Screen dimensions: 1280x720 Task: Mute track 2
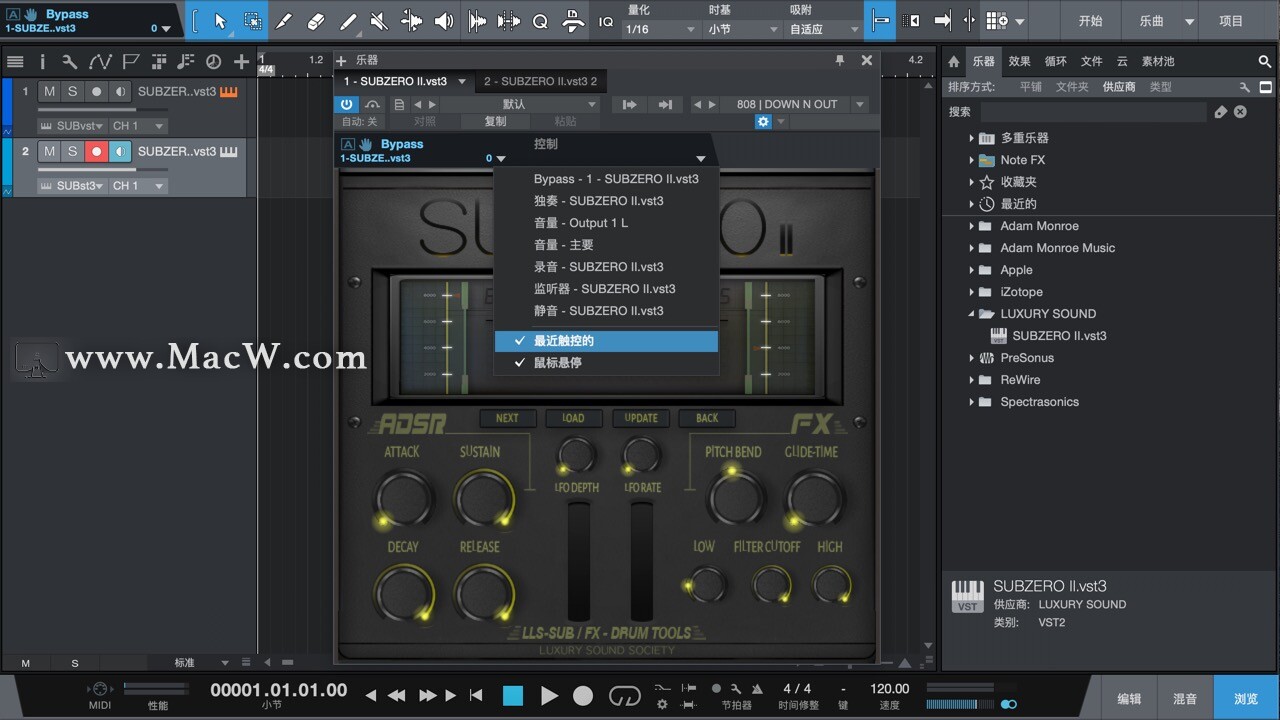pos(50,152)
